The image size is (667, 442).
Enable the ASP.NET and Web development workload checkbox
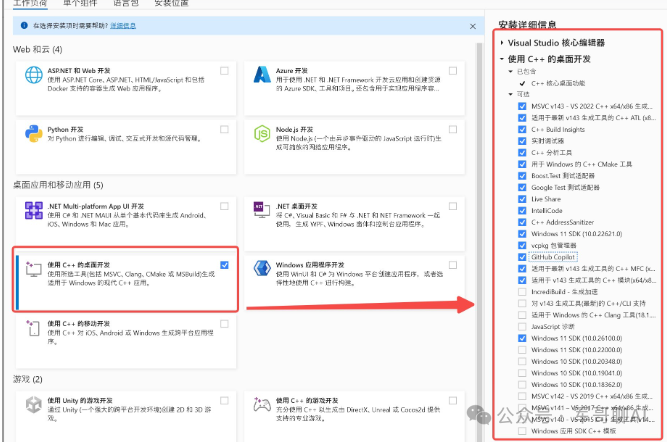pos(224,71)
